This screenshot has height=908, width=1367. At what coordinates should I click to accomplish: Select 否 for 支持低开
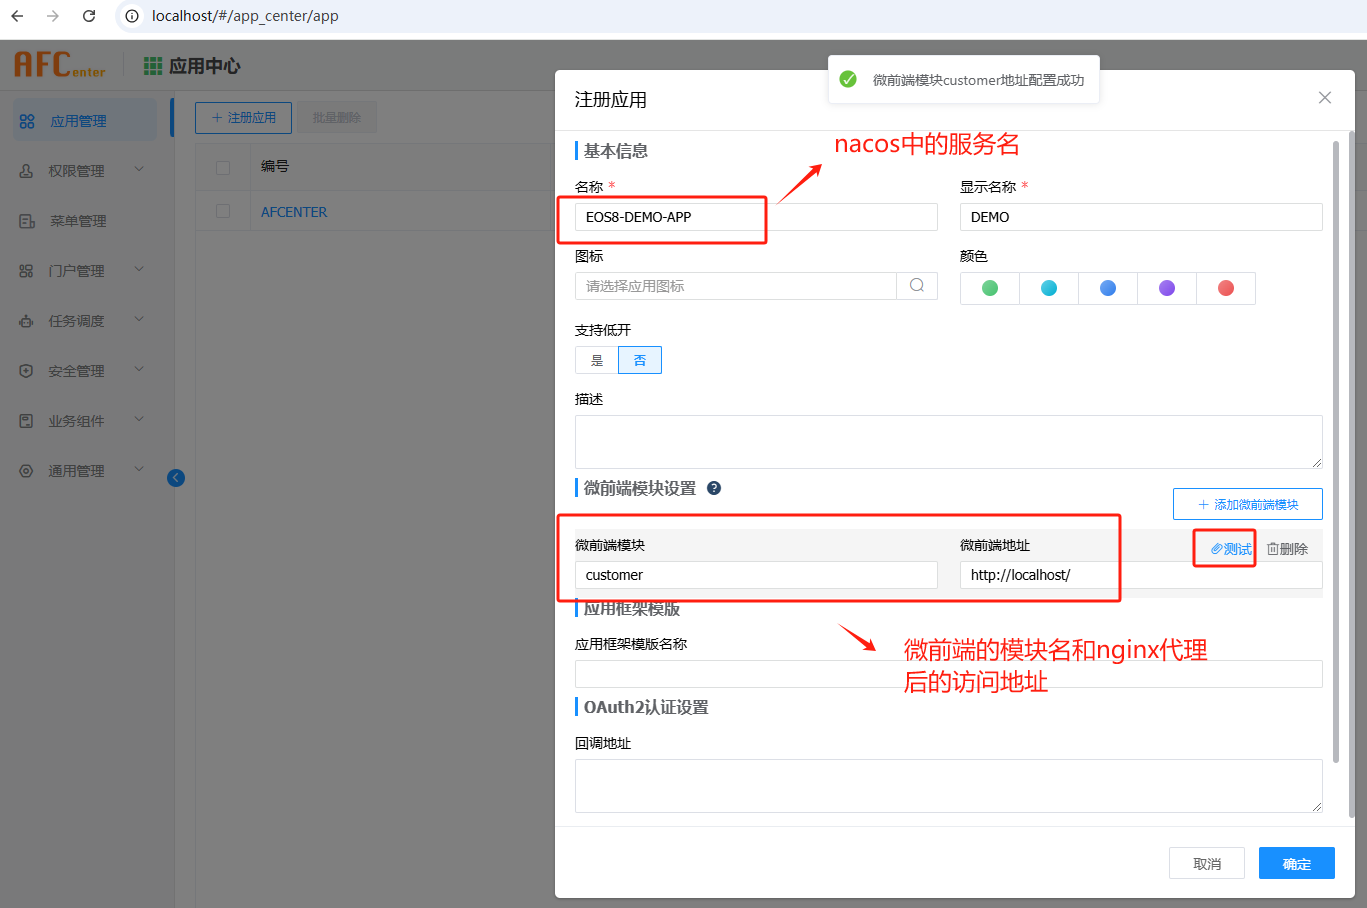pyautogui.click(x=640, y=360)
